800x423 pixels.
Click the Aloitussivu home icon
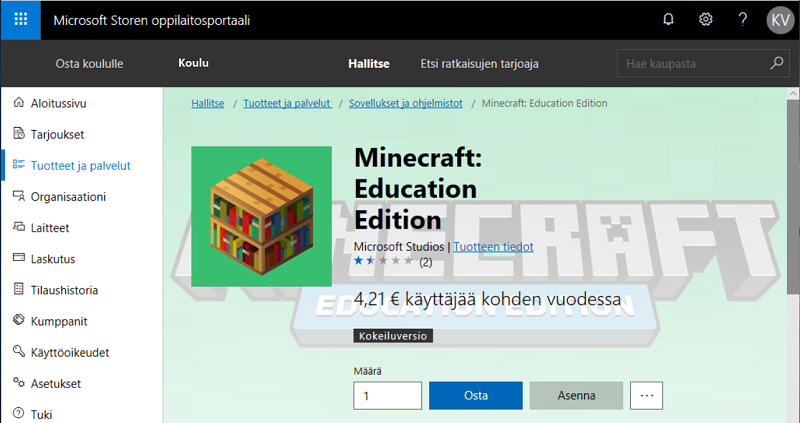click(19, 103)
